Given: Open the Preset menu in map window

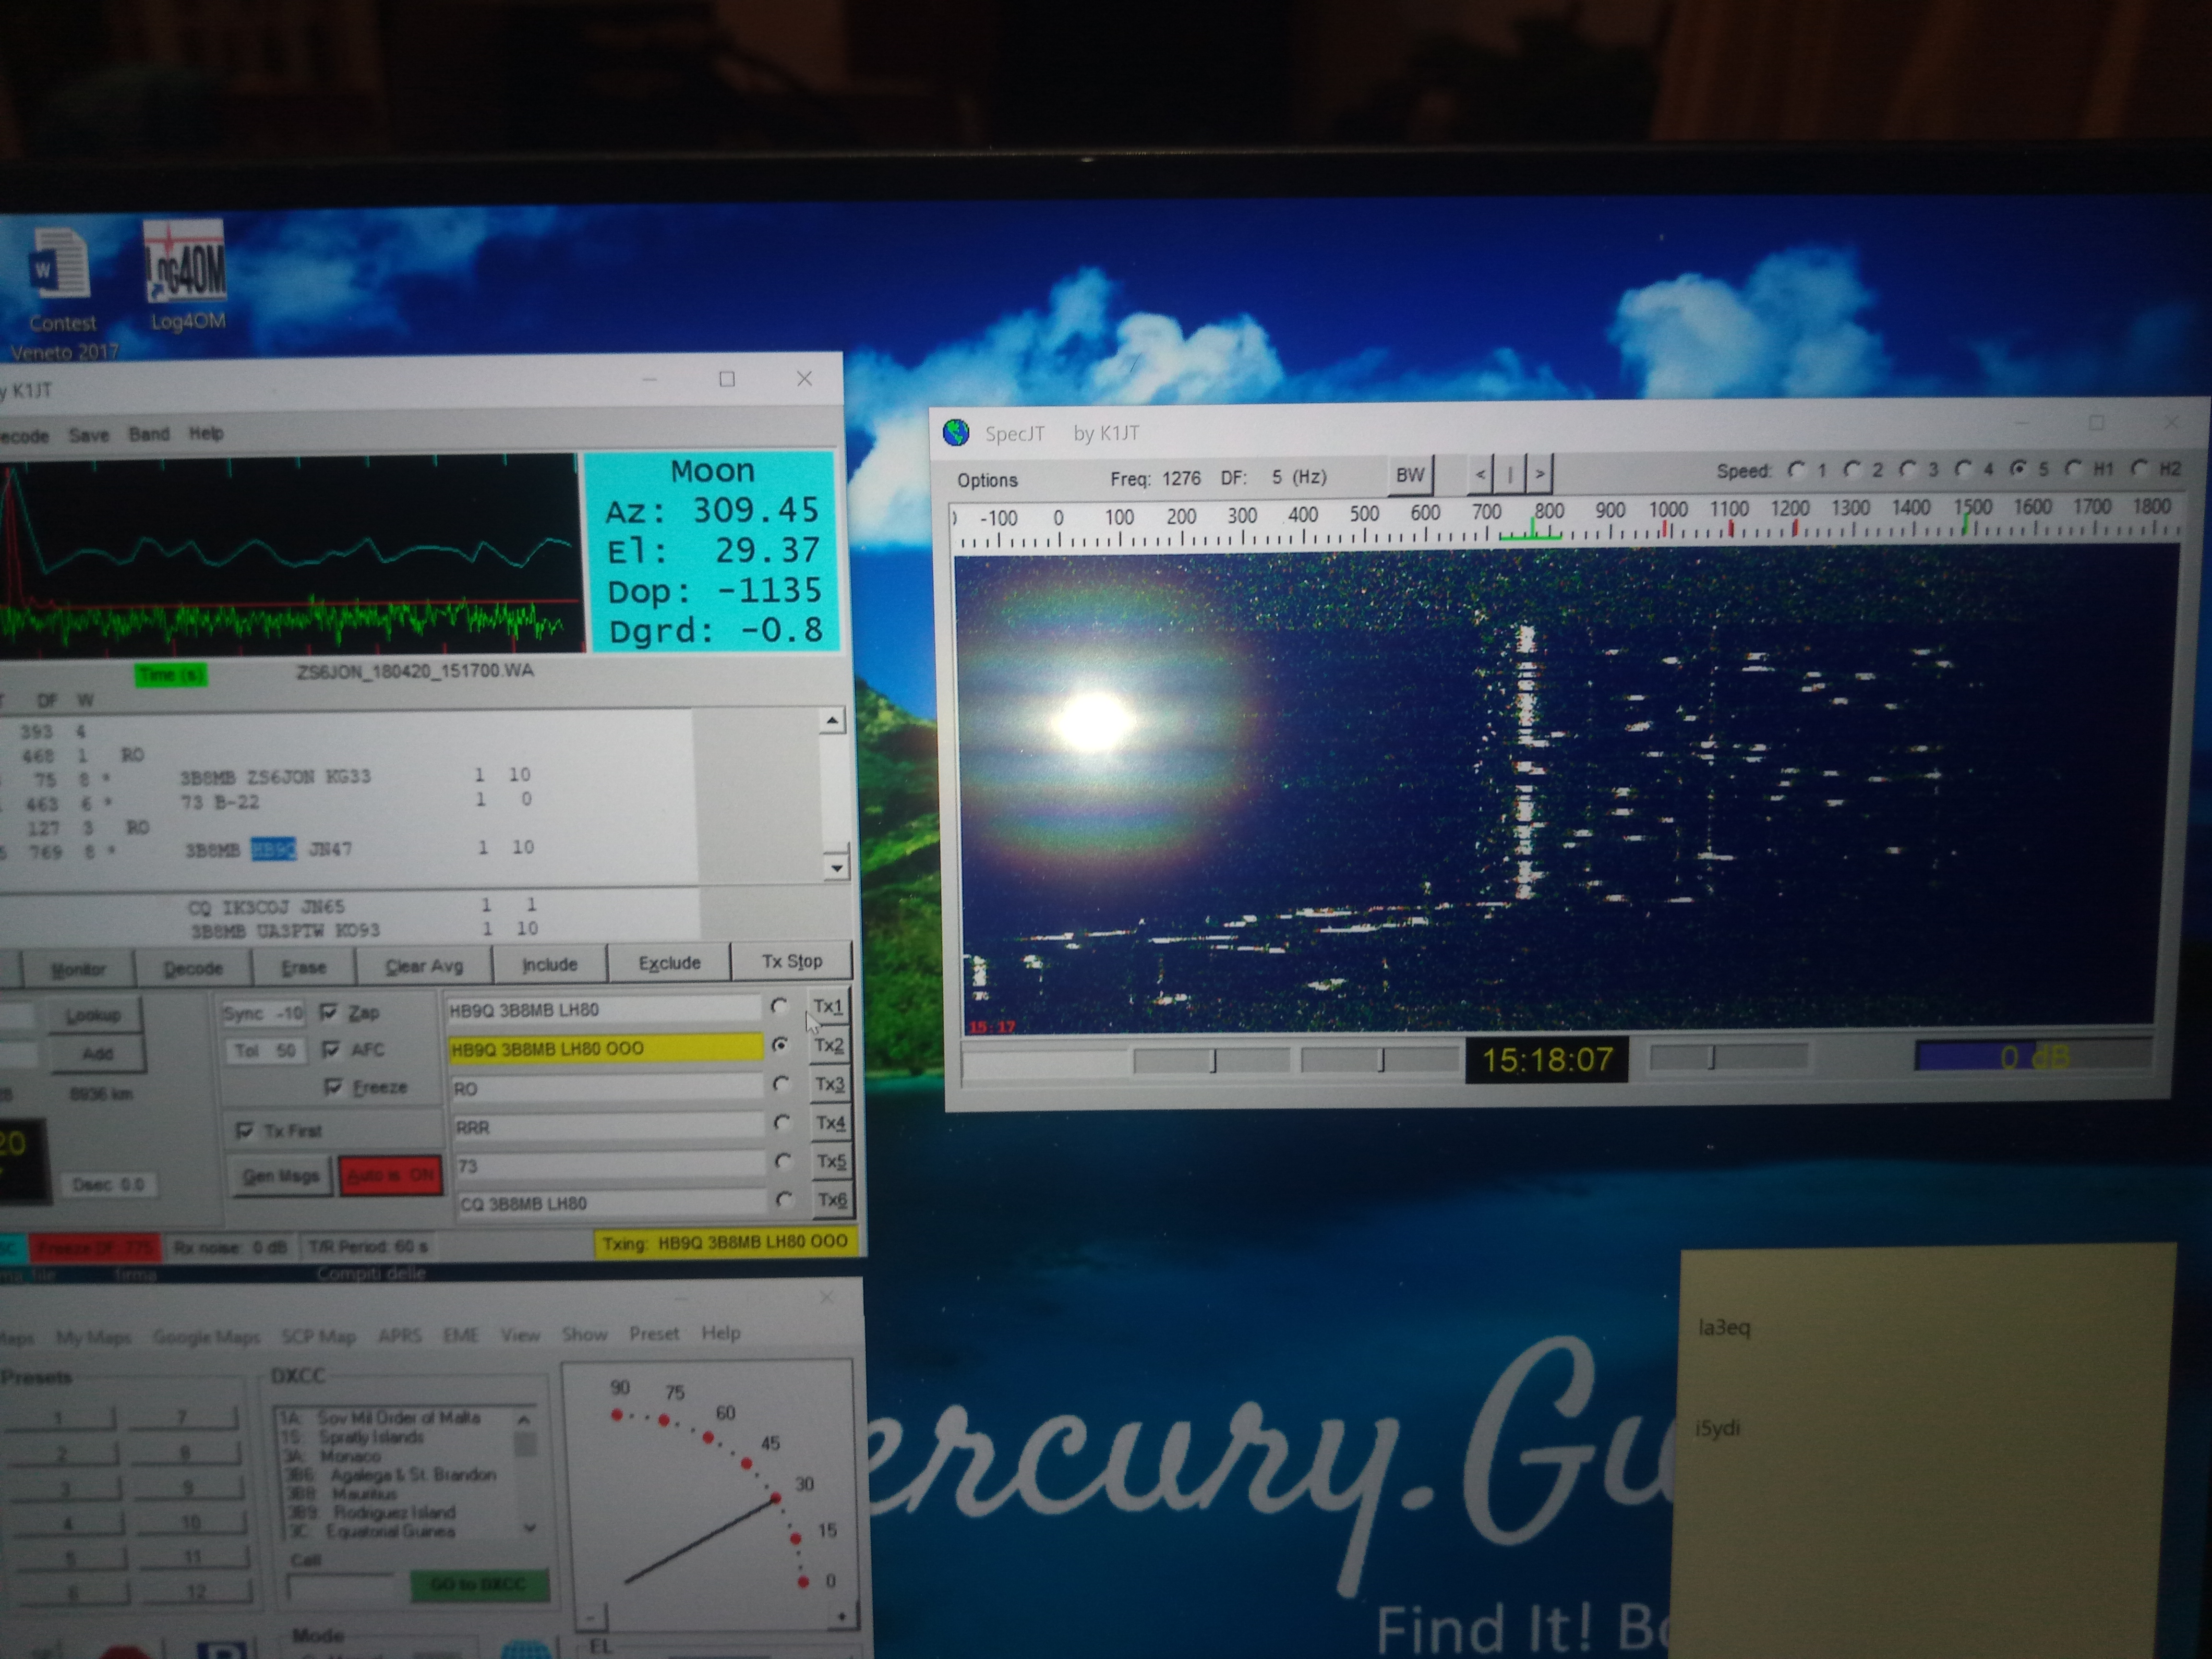Looking at the screenshot, I should [654, 1334].
